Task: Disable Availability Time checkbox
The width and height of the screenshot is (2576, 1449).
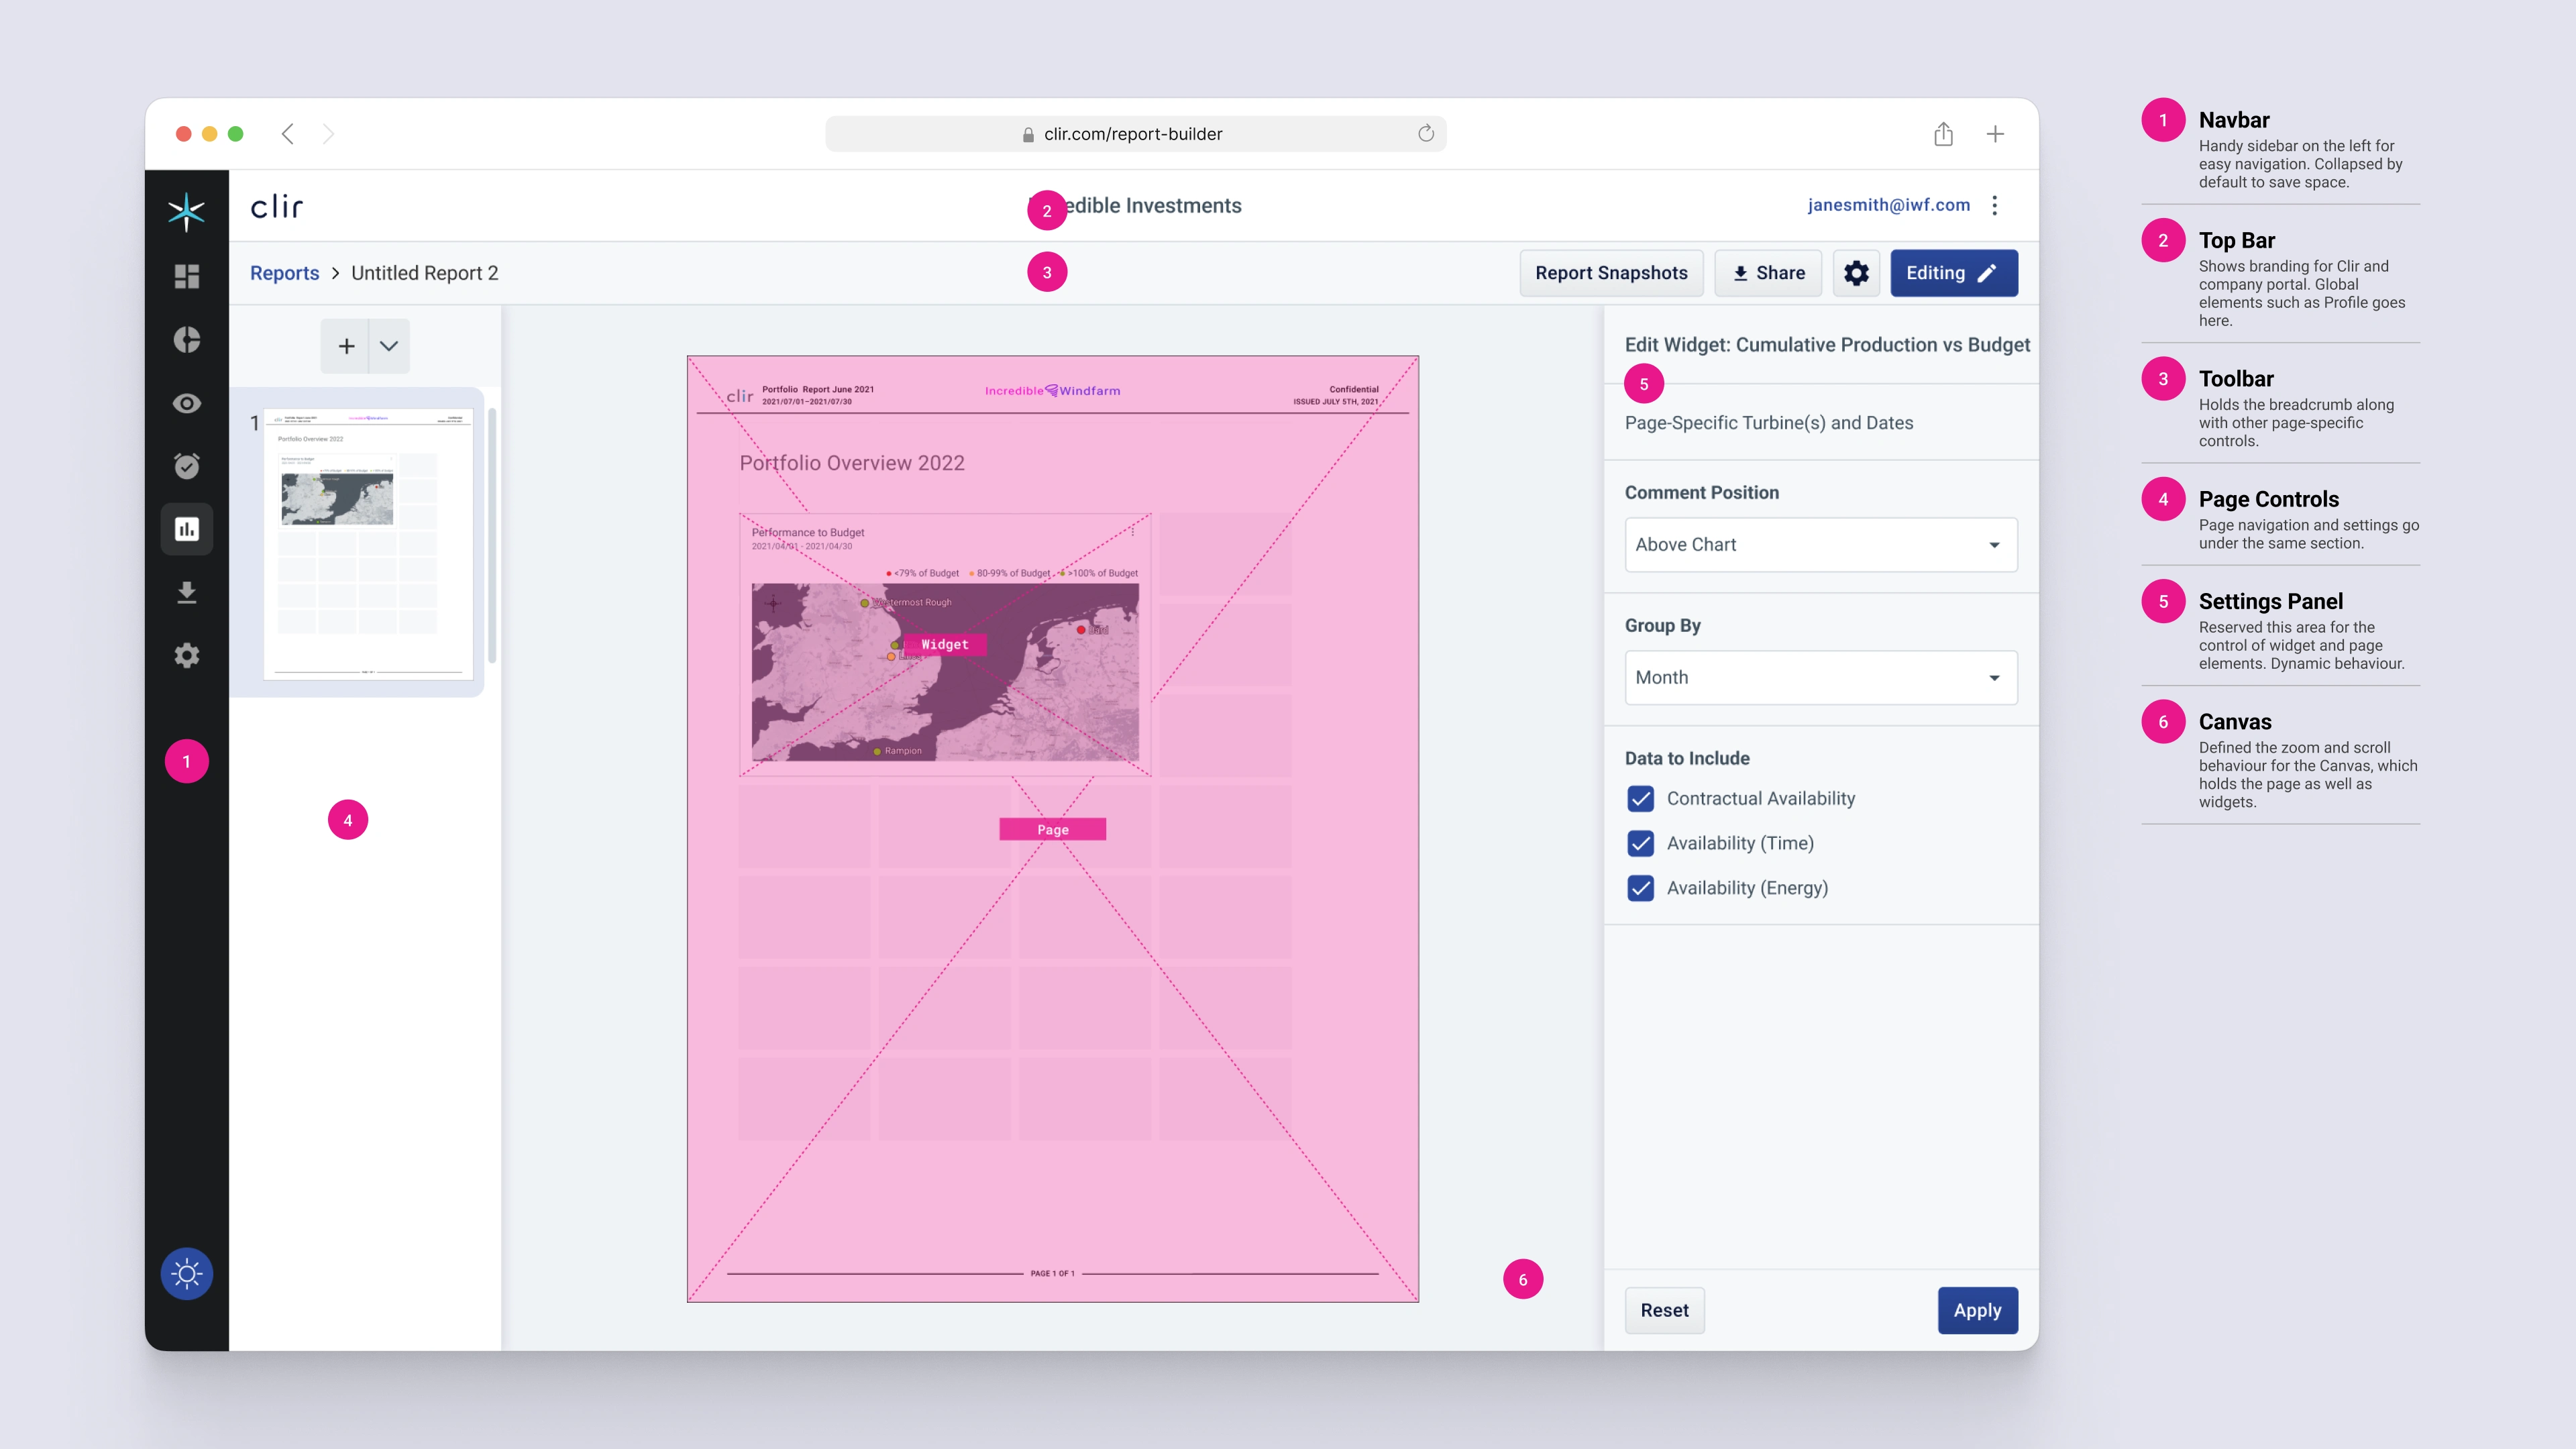Action: pos(1640,842)
